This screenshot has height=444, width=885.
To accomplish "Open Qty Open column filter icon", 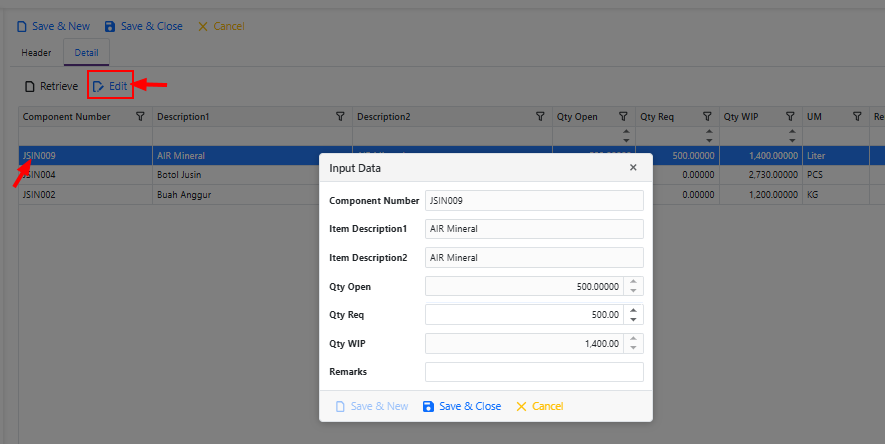I will tap(623, 117).
